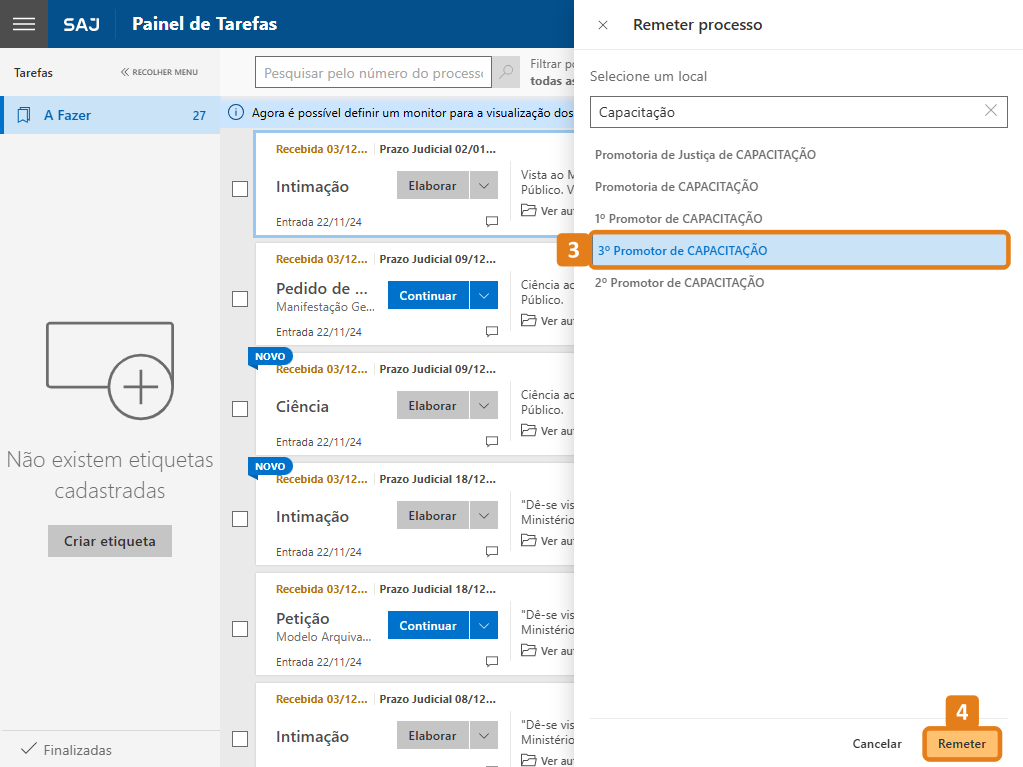Open dropdown arrow beside Pedido Continuar button
Viewport: 1023px width, 767px height.
(x=484, y=296)
